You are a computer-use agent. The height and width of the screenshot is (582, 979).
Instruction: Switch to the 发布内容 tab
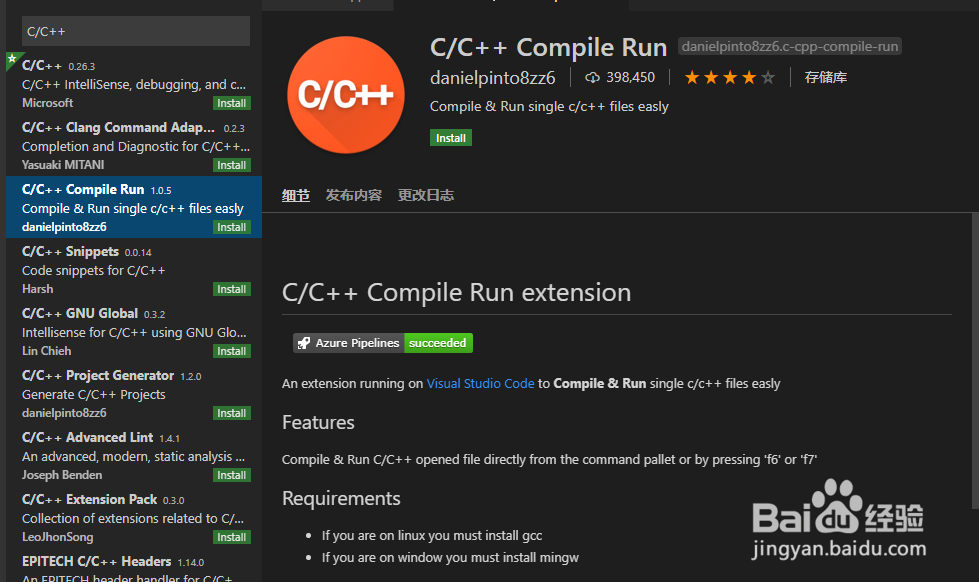tap(353, 195)
